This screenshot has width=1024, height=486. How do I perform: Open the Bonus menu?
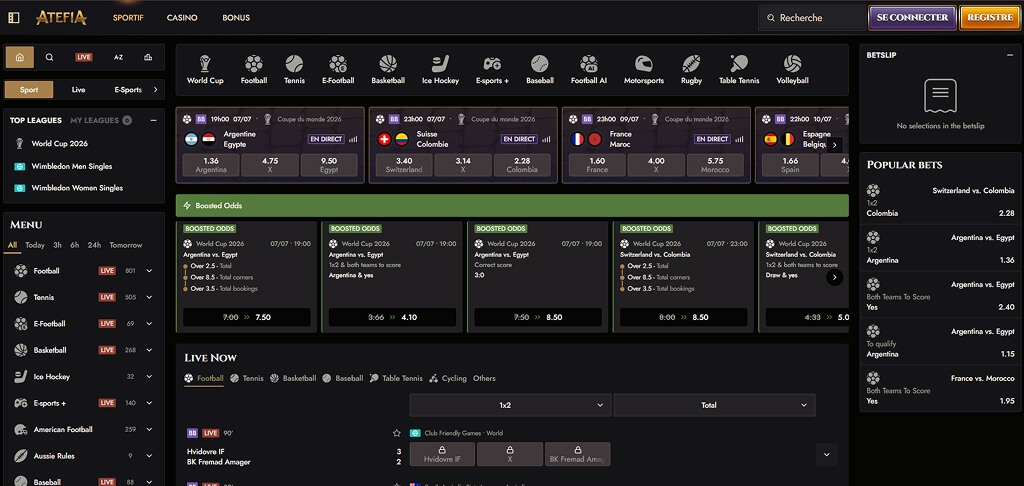click(236, 18)
